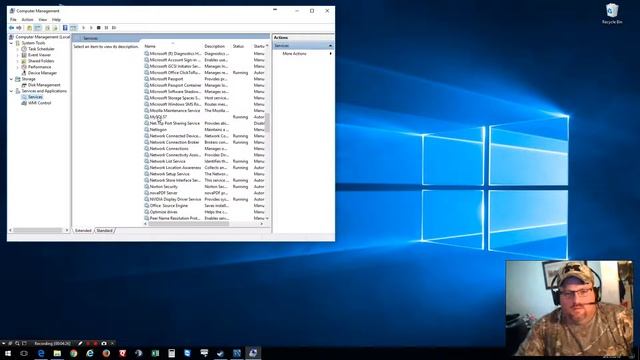640x360 pixels.
Task: Click the Event Viewer tree icon
Action: click(x=24, y=55)
